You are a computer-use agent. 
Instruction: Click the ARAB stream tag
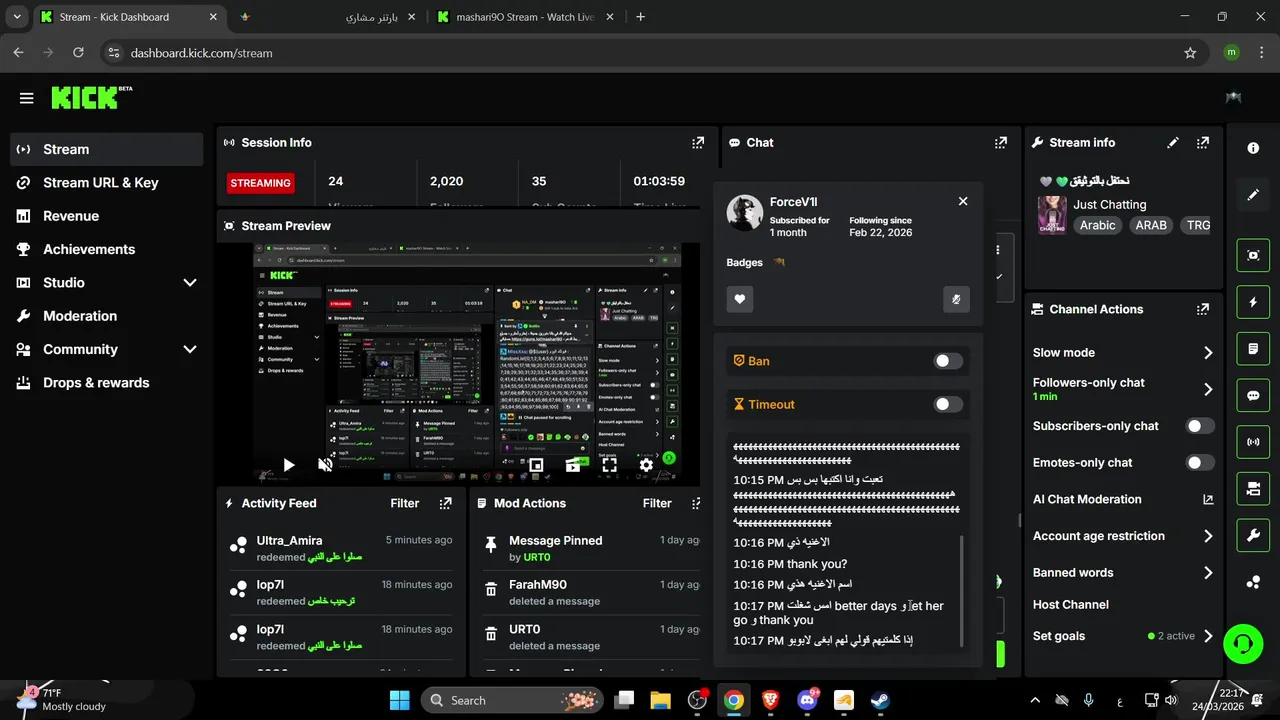[1151, 225]
